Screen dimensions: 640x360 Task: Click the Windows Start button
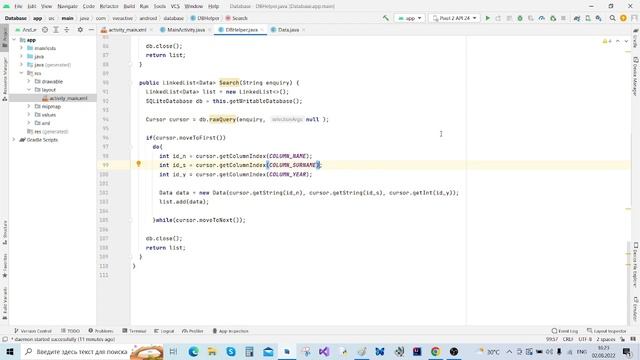pos(9,351)
